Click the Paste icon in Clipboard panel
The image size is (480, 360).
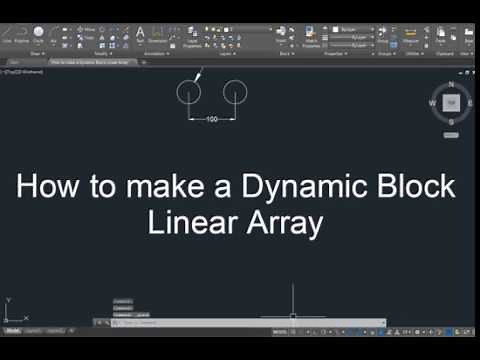pos(441,35)
